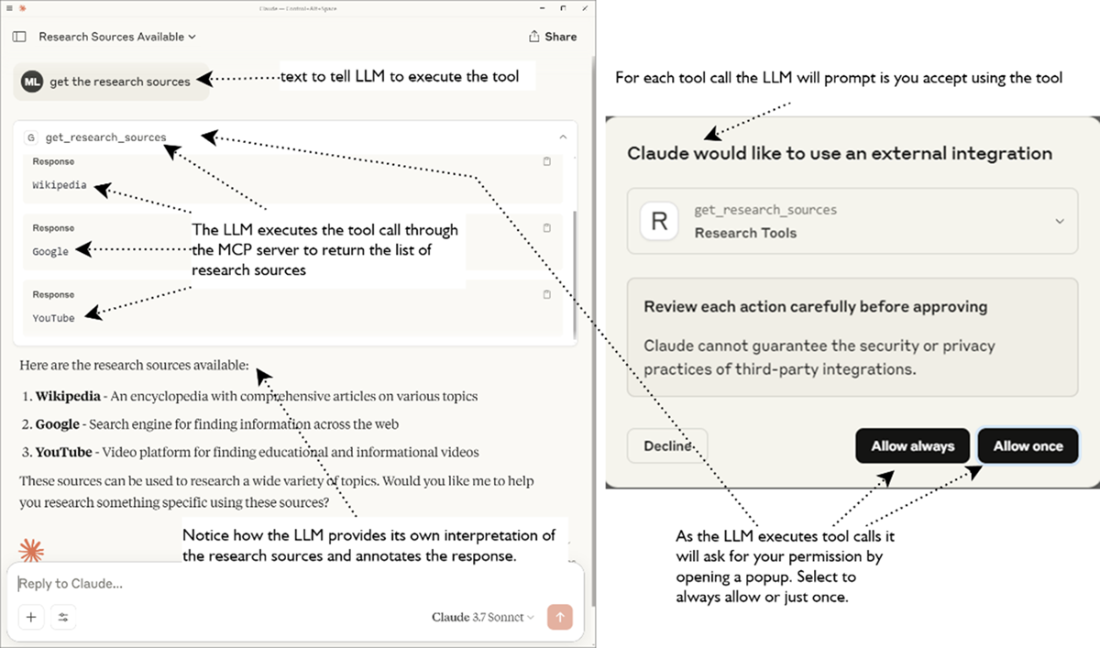The height and width of the screenshot is (648, 1100).
Task: Choose Allow always in the permission popup
Action: [x=912, y=446]
